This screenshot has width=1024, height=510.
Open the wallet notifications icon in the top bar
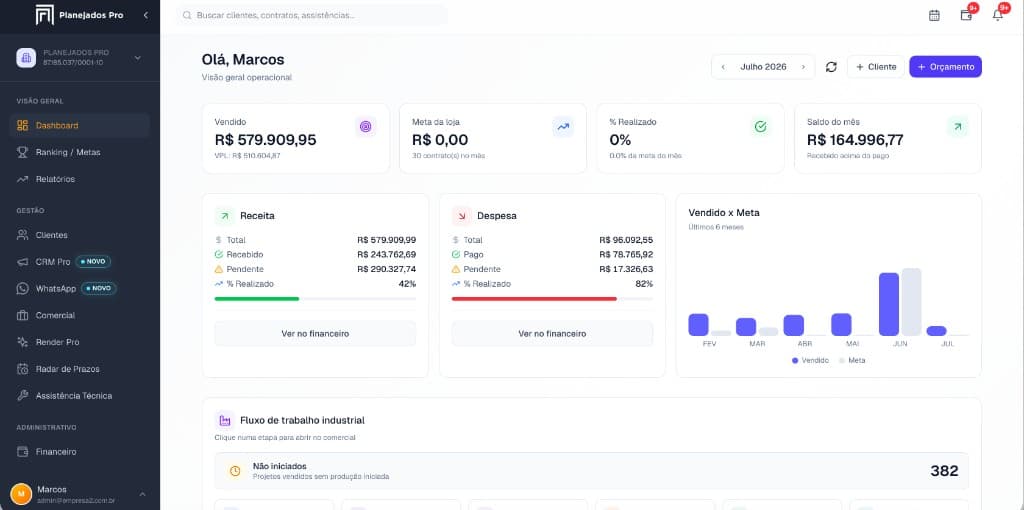click(967, 15)
